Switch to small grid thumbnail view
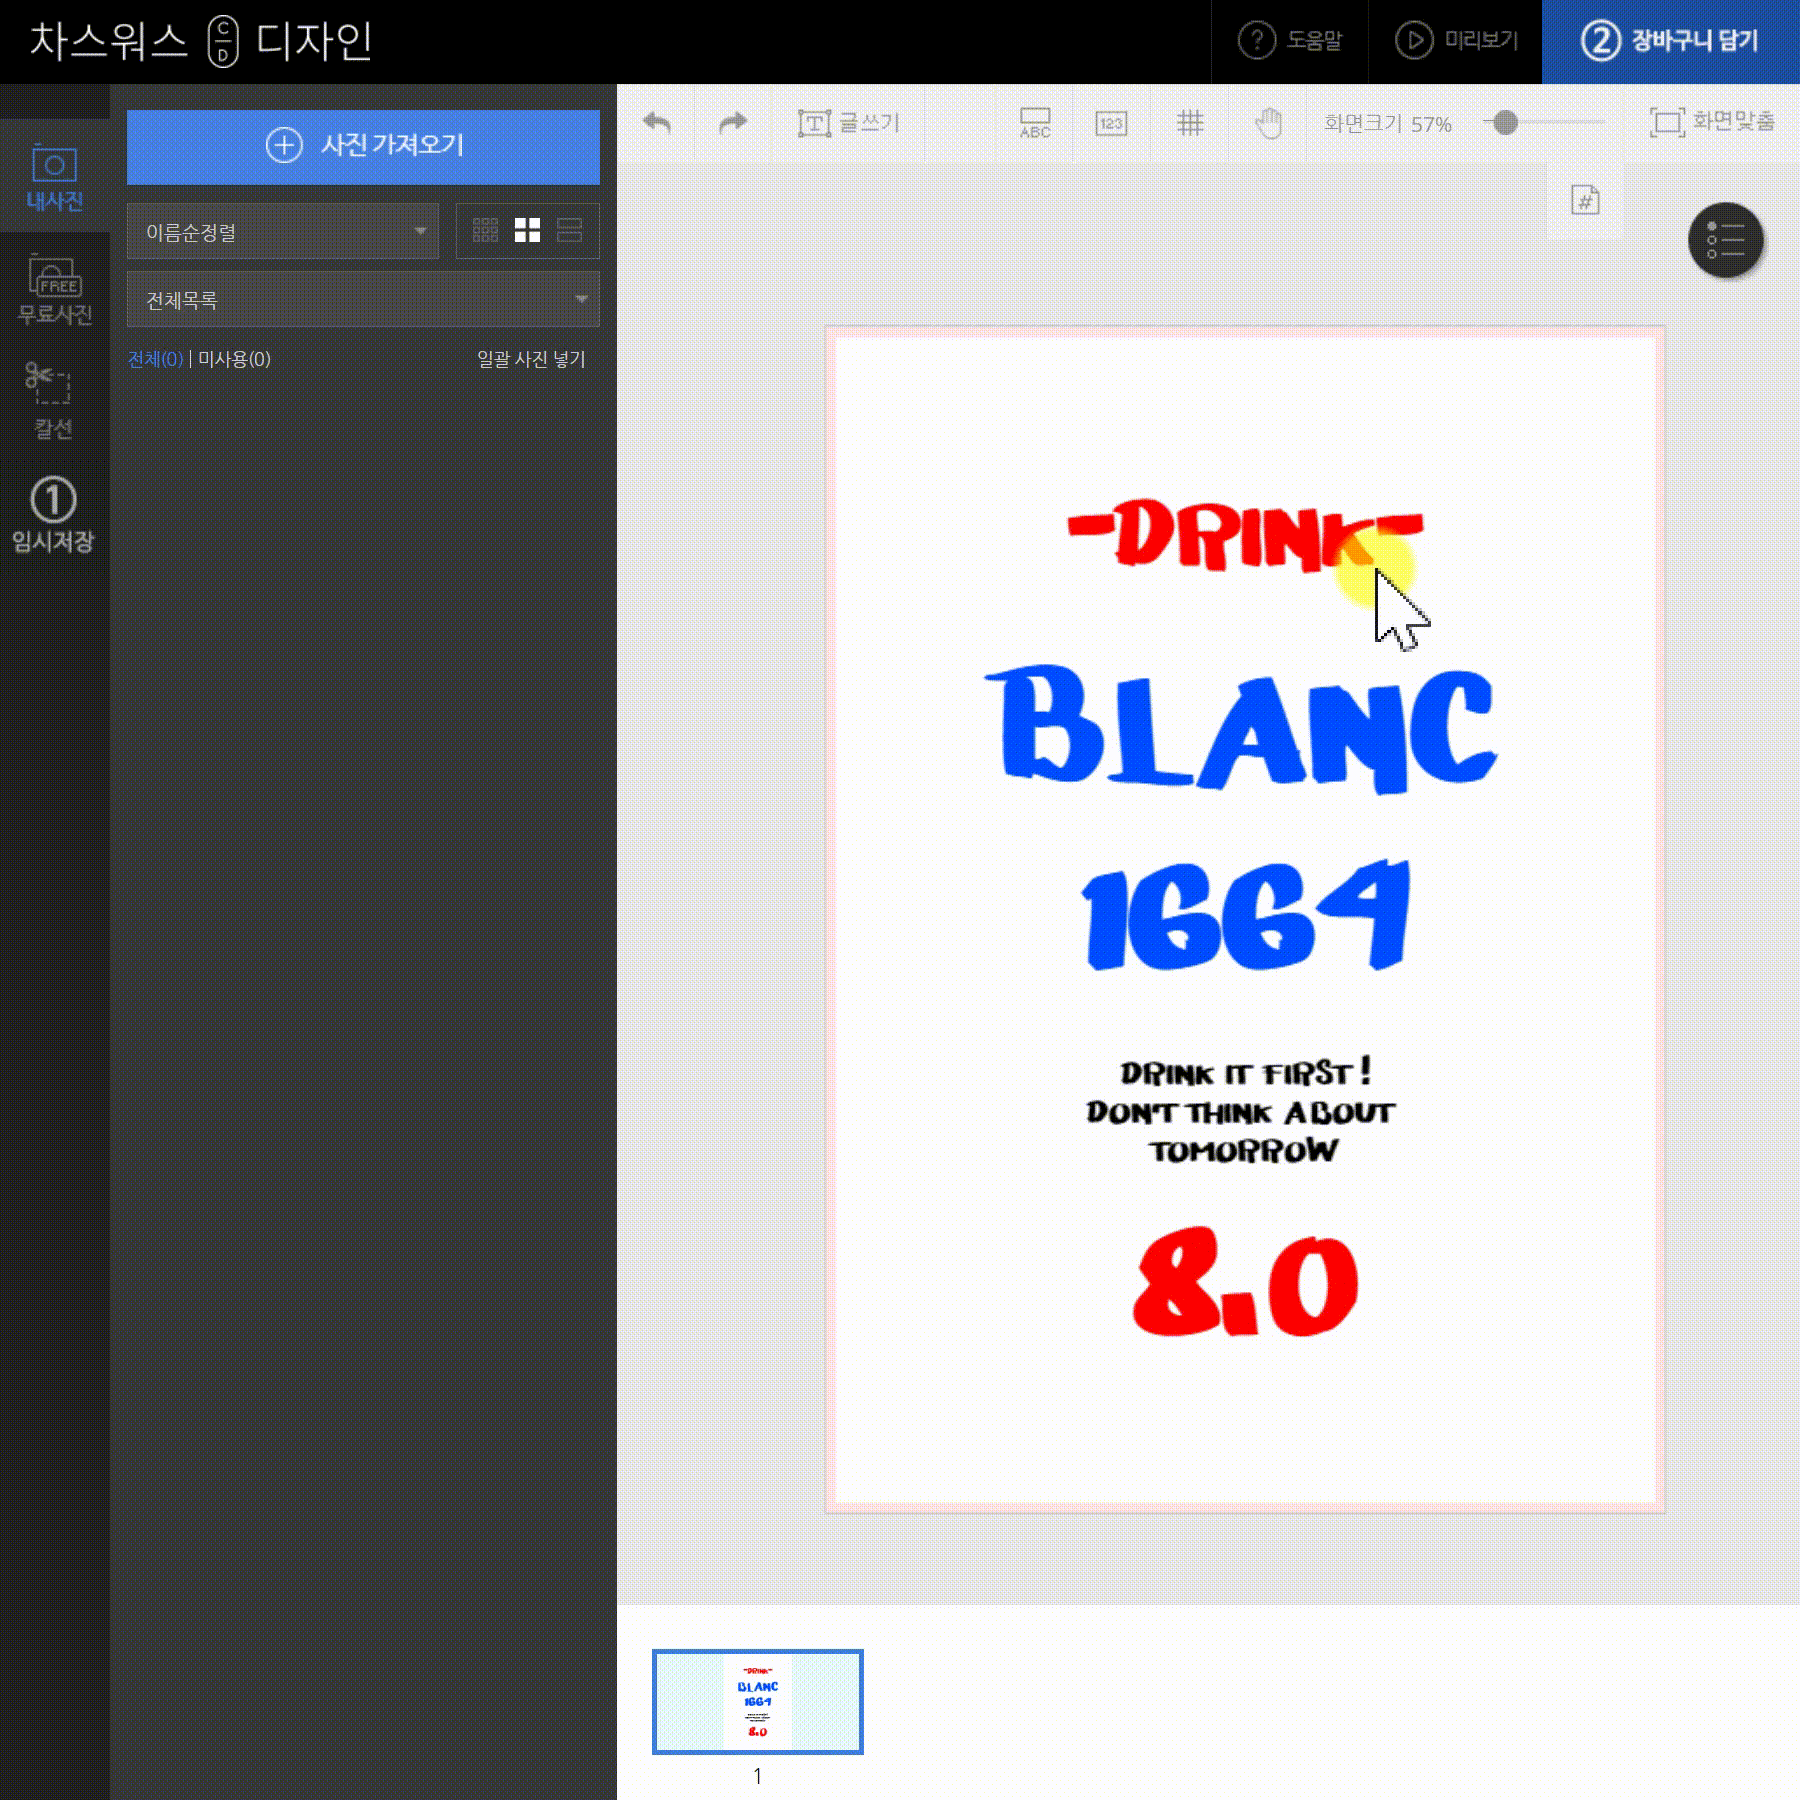 click(x=485, y=231)
